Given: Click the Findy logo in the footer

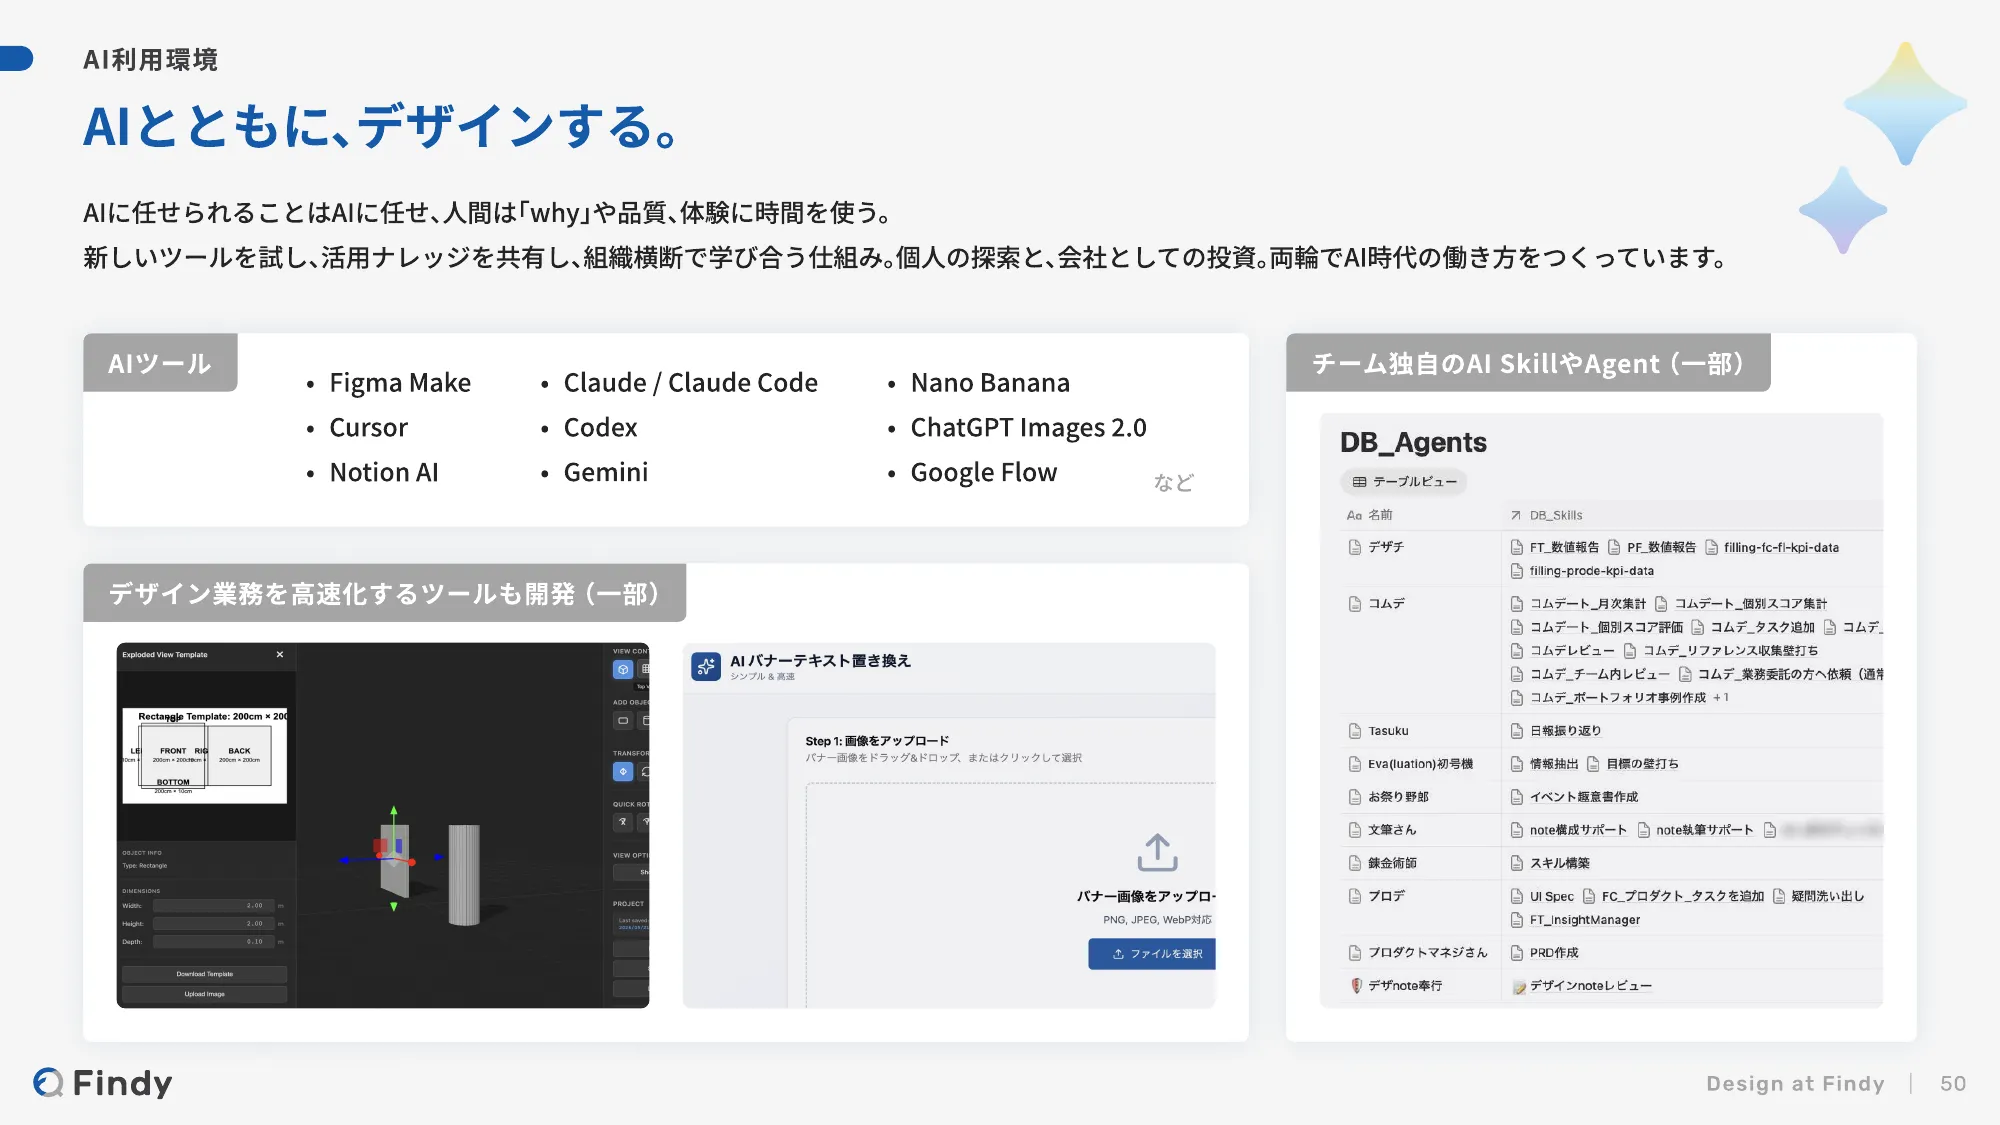Looking at the screenshot, I should pos(103,1082).
